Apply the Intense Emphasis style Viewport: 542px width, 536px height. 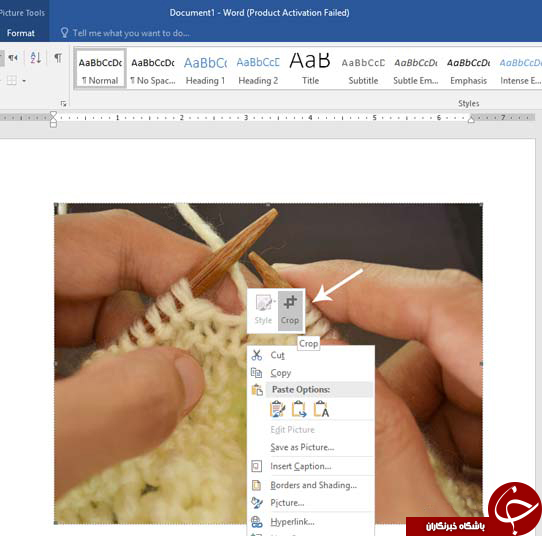(x=520, y=69)
